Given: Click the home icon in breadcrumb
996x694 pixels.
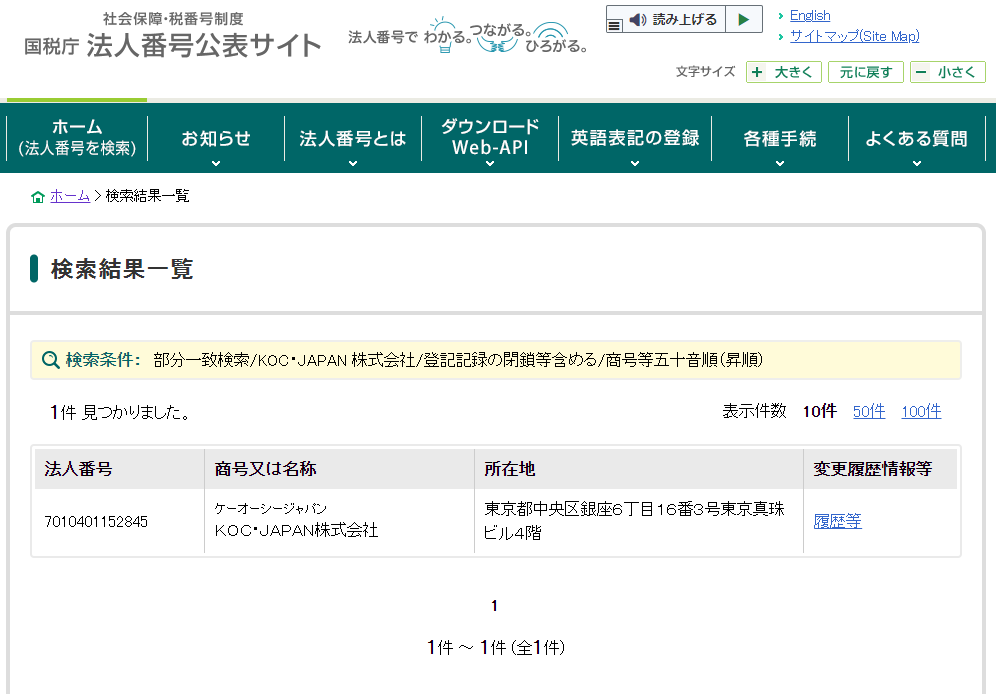Looking at the screenshot, I should pos(37,197).
